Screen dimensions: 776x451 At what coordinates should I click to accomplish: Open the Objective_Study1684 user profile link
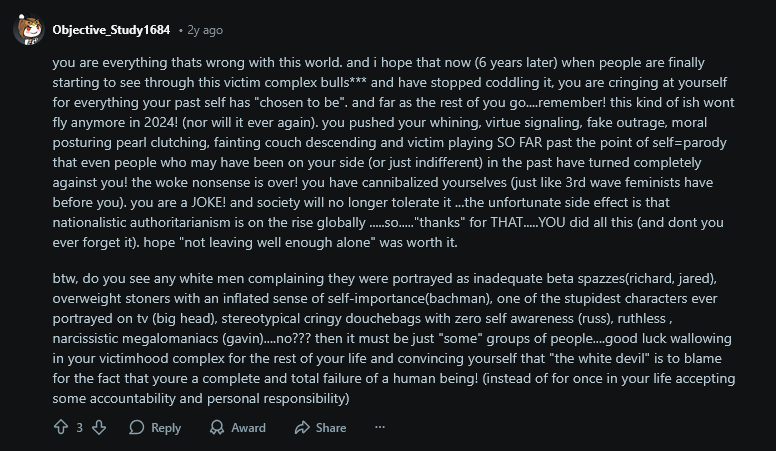[110, 30]
